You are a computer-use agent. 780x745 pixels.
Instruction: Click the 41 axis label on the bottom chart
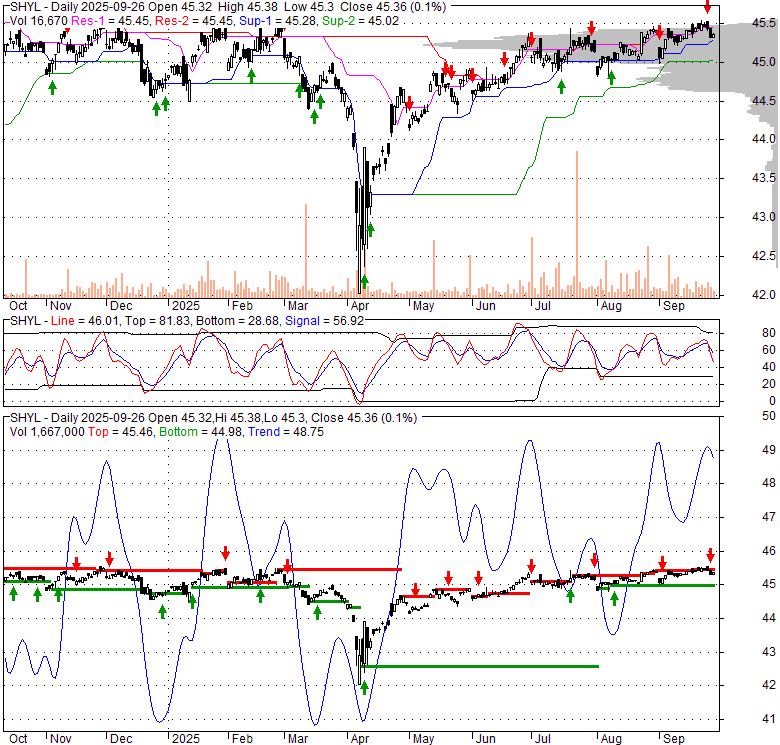pyautogui.click(x=769, y=719)
